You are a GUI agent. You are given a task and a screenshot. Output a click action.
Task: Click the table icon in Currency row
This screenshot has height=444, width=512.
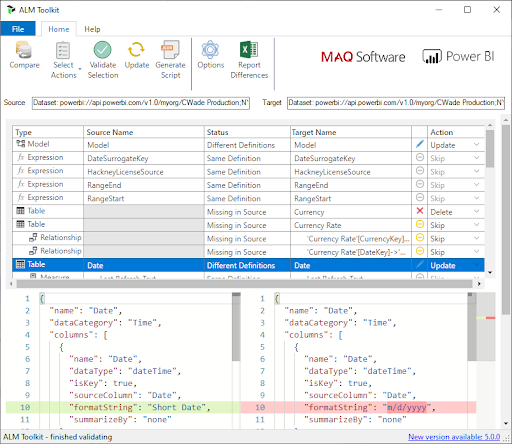point(20,211)
